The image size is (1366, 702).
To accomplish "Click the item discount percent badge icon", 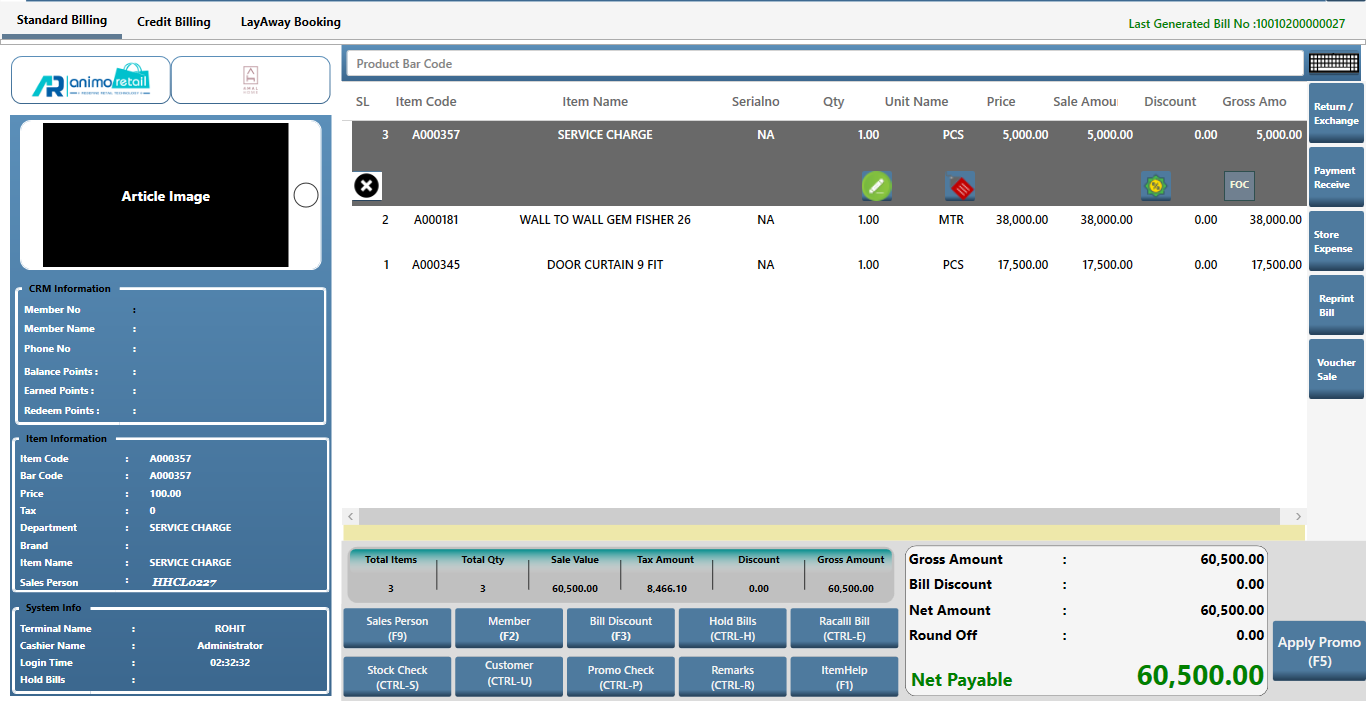I will coord(1156,185).
